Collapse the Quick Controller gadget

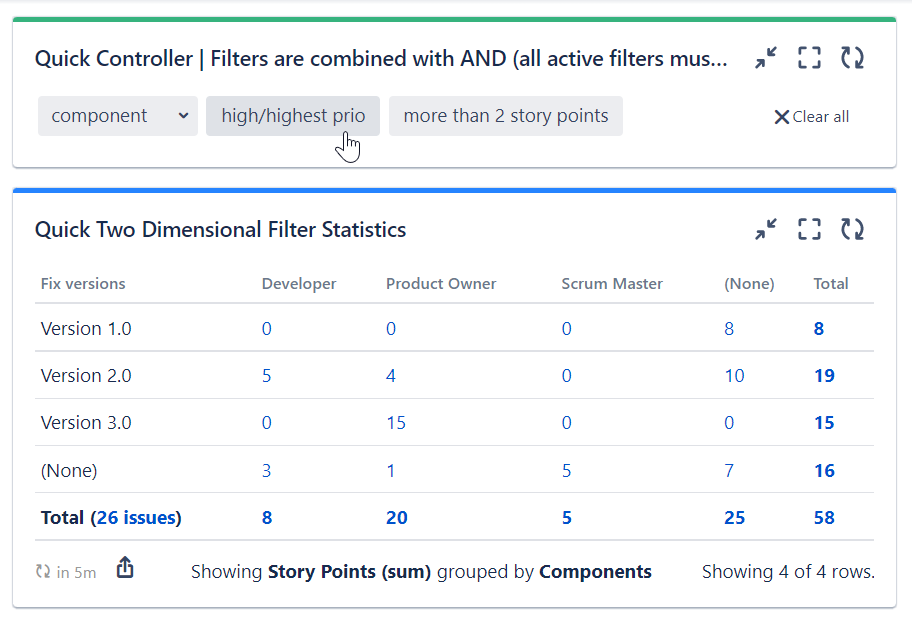click(766, 58)
